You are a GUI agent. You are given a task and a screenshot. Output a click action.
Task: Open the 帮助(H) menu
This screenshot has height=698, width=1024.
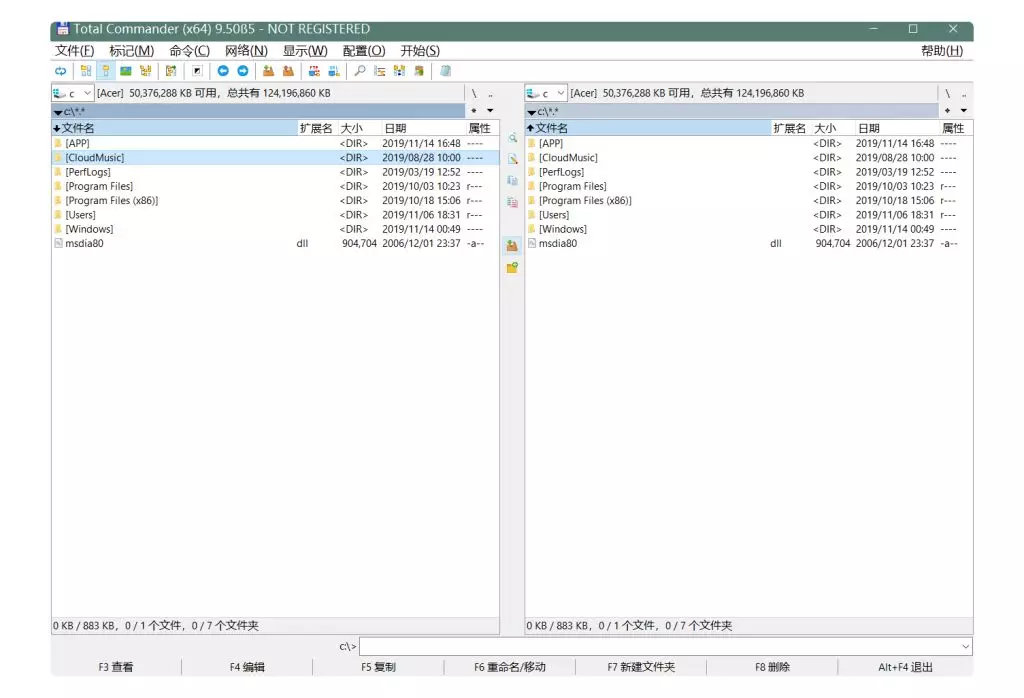click(x=942, y=51)
